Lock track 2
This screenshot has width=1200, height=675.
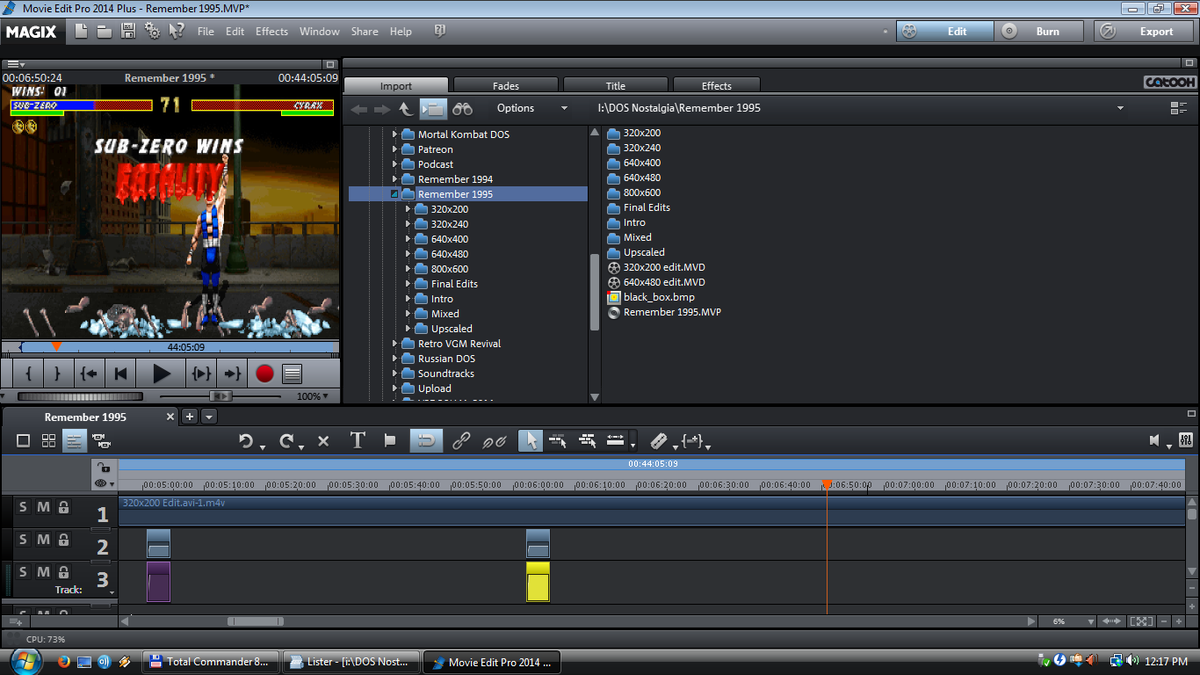63,539
